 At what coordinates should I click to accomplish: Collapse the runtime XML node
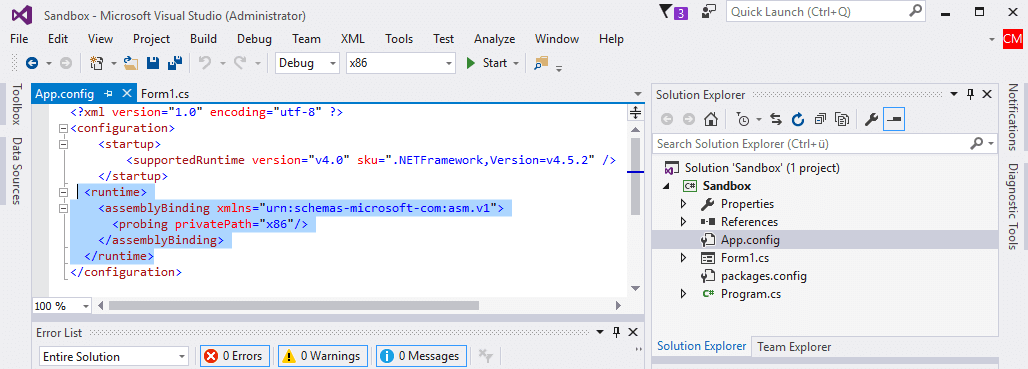(x=64, y=193)
